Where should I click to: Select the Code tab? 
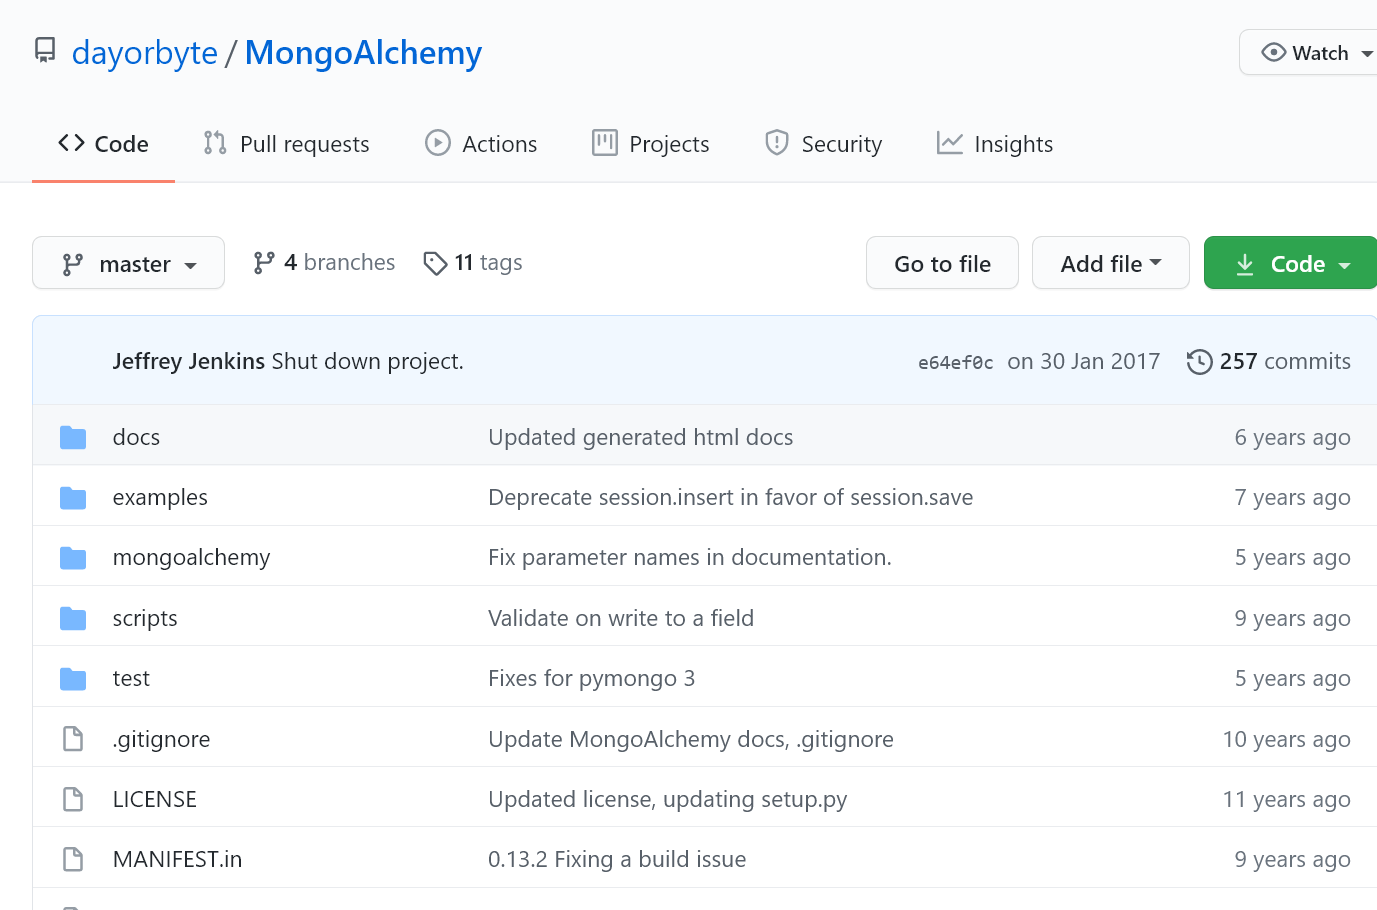point(103,144)
